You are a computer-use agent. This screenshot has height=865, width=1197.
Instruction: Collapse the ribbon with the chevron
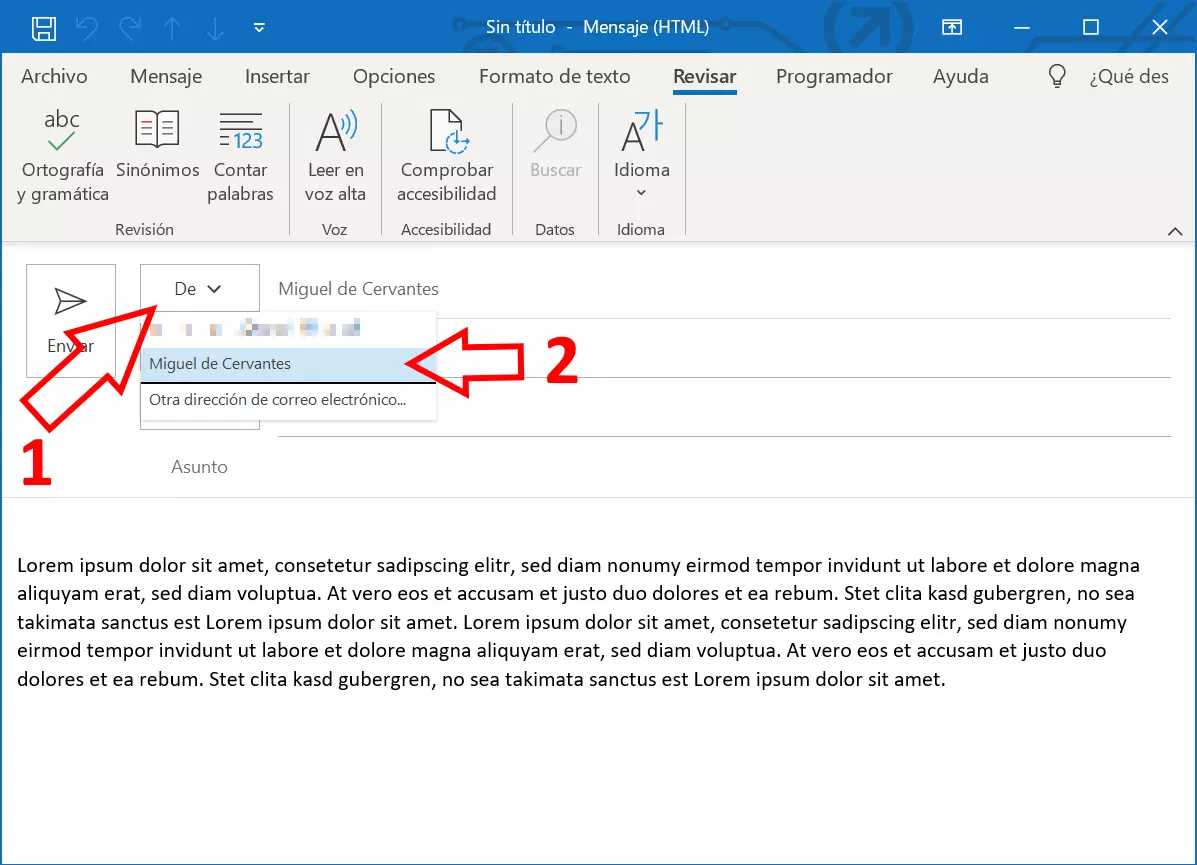tap(1176, 230)
